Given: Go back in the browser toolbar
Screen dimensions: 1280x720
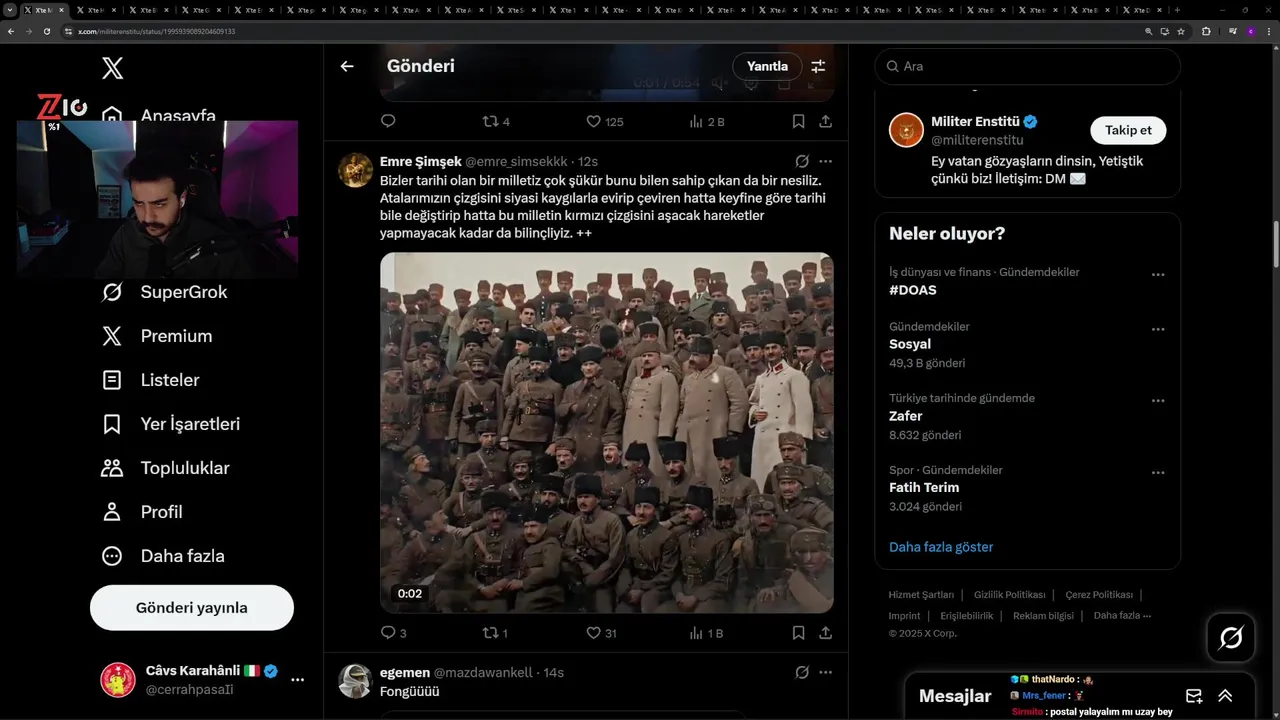Looking at the screenshot, I should point(10,31).
